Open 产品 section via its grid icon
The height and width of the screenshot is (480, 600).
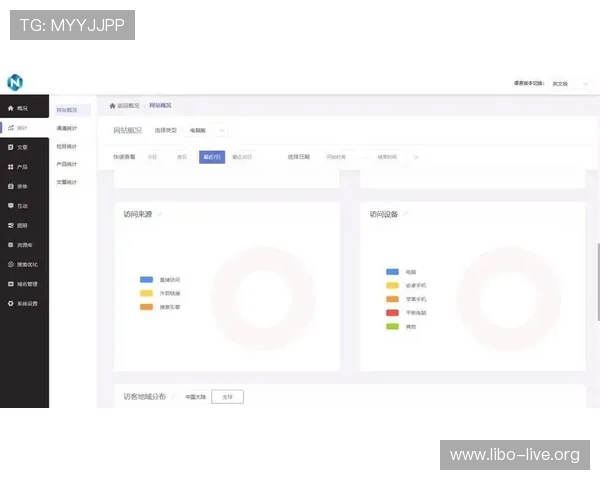[11, 167]
